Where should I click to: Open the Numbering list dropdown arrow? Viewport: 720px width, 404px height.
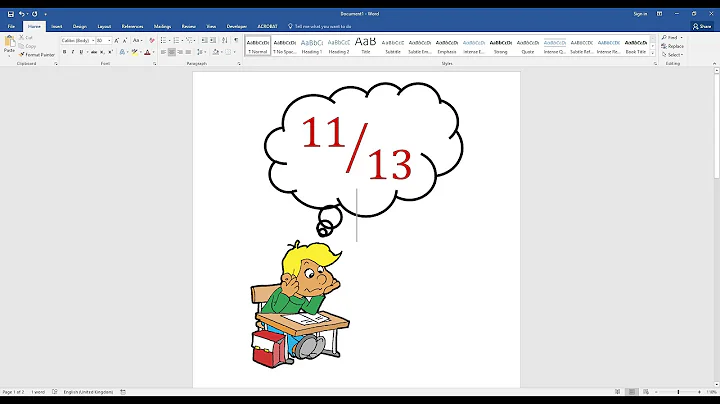click(182, 40)
